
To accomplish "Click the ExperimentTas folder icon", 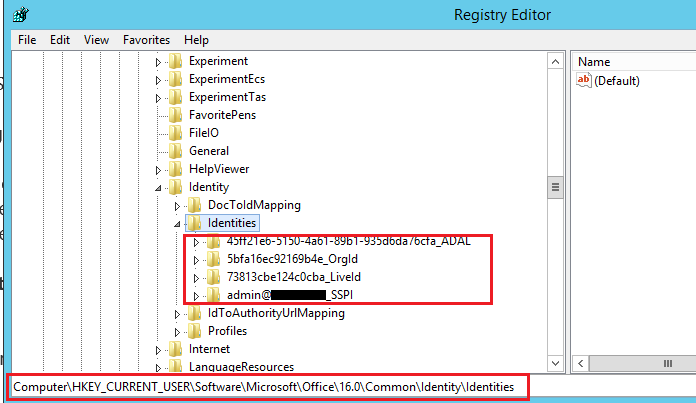I will (176, 97).
